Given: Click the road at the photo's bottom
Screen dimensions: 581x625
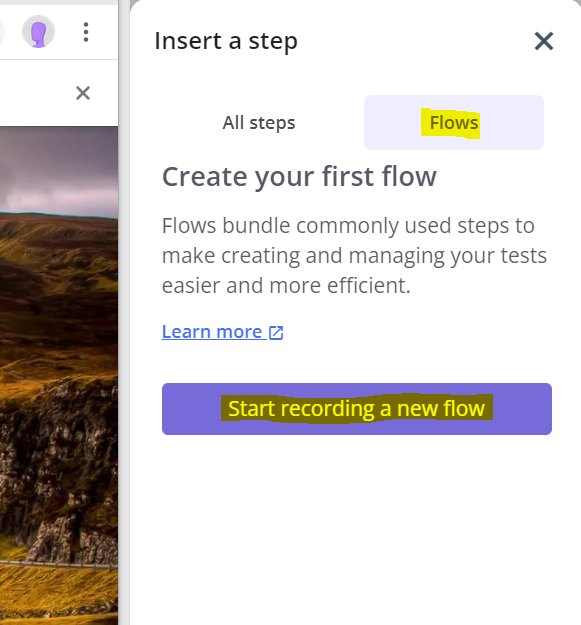Looking at the screenshot, I should (59, 563).
